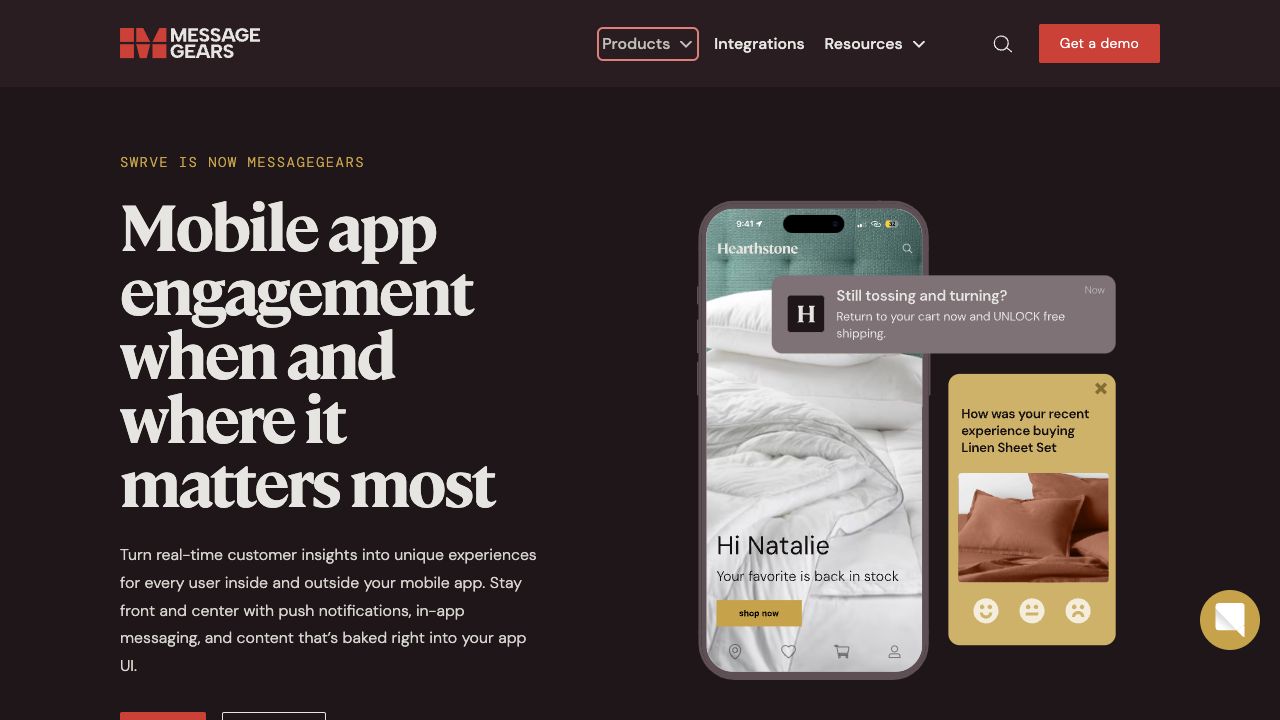Image resolution: width=1280 pixels, height=720 pixels.
Task: Click the Get a demo button
Action: click(x=1099, y=44)
